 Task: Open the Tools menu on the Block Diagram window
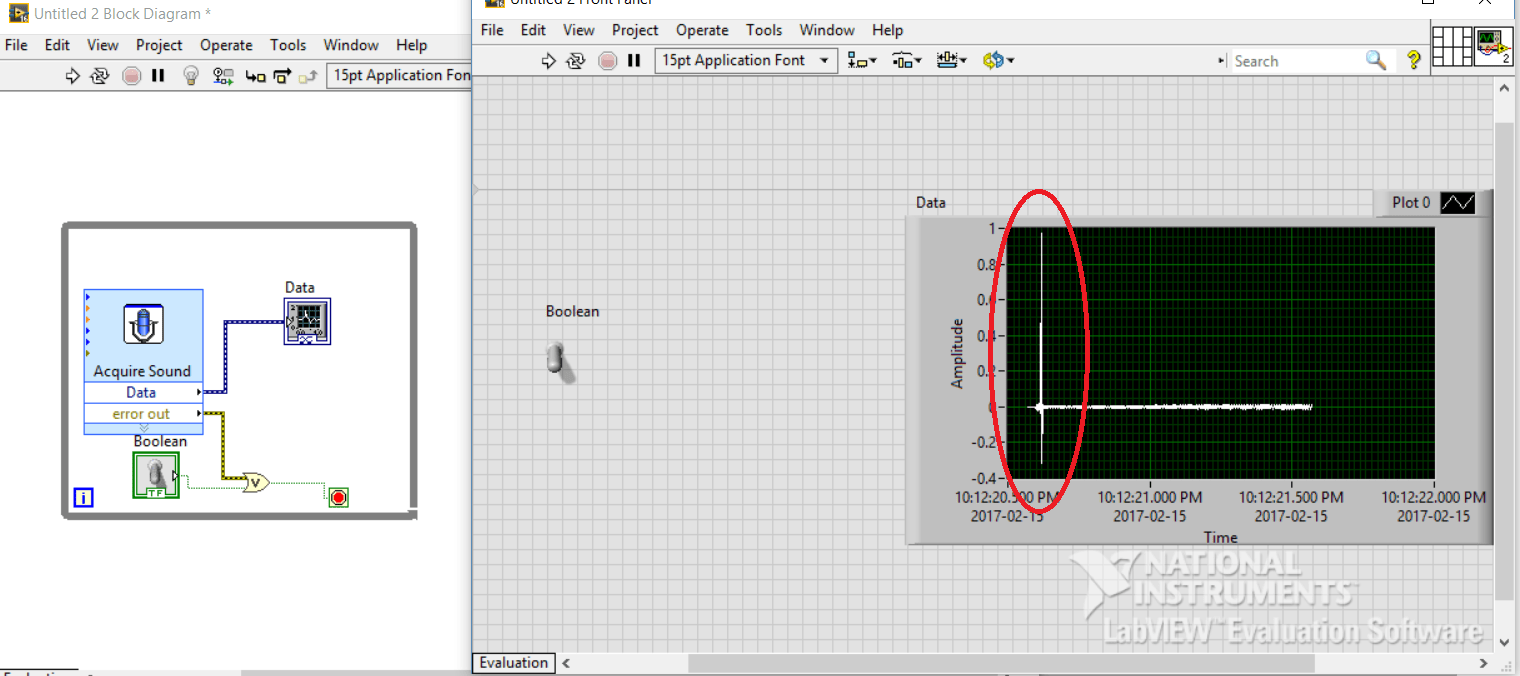coord(288,45)
